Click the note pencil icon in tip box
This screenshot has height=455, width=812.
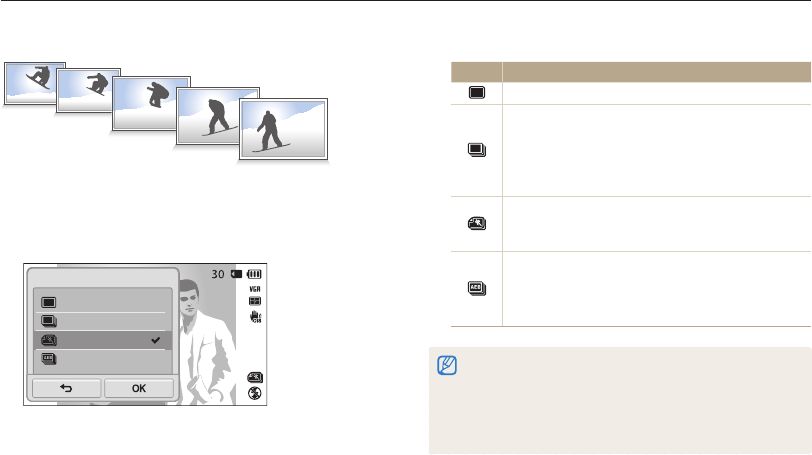point(447,365)
